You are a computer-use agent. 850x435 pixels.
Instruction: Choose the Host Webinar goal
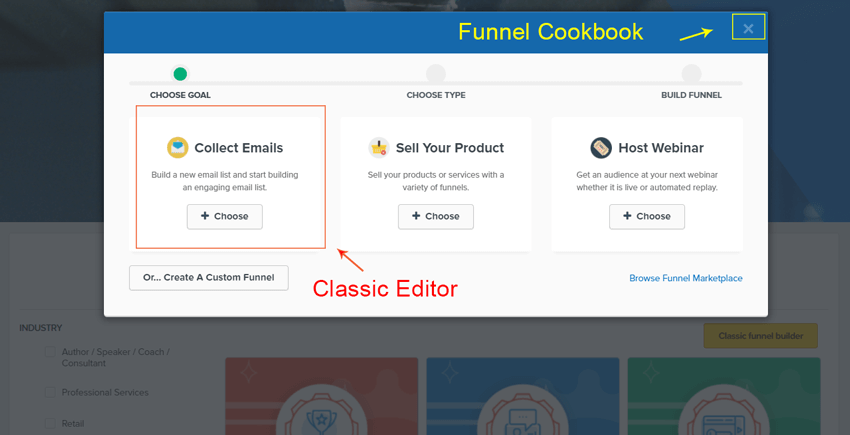point(647,216)
